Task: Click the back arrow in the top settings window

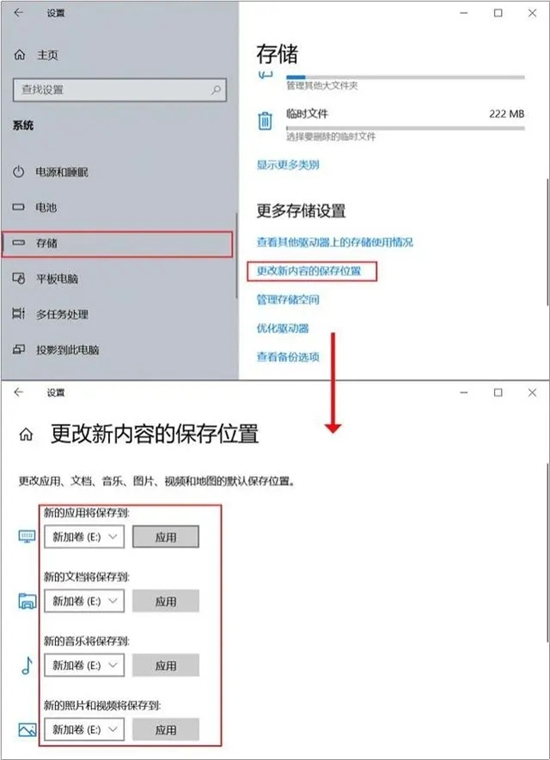Action: click(x=18, y=13)
